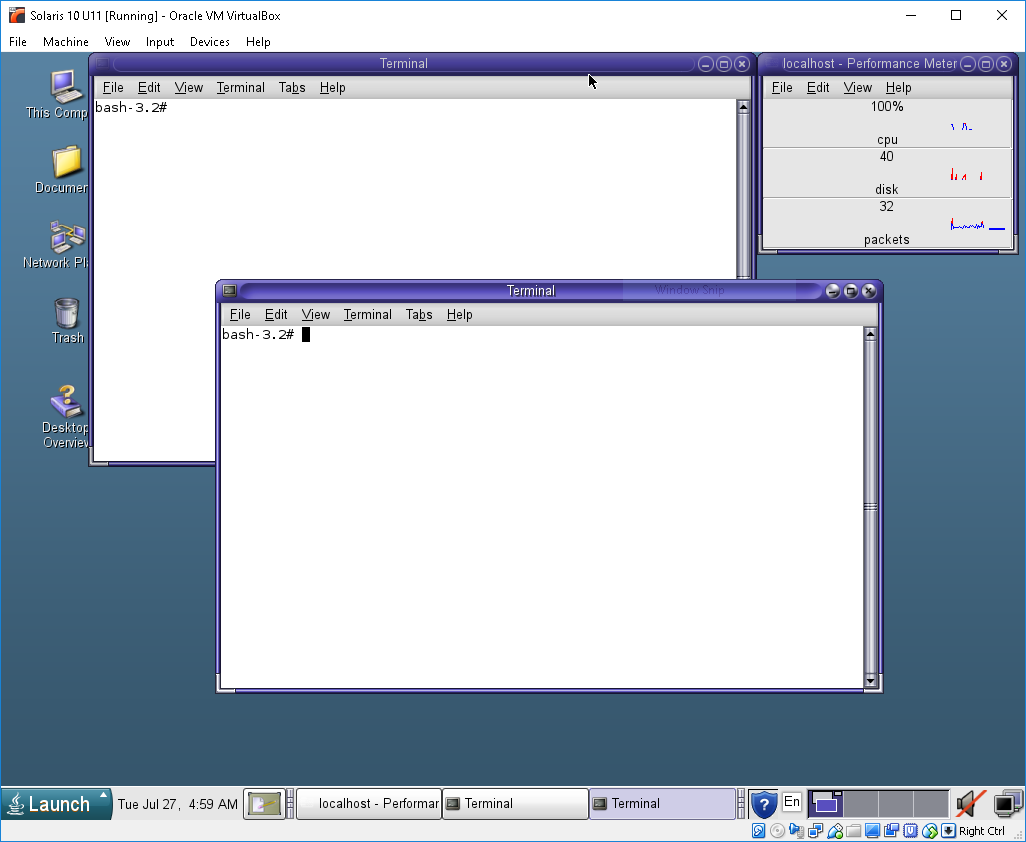Open VirtualBox File menu

point(18,42)
